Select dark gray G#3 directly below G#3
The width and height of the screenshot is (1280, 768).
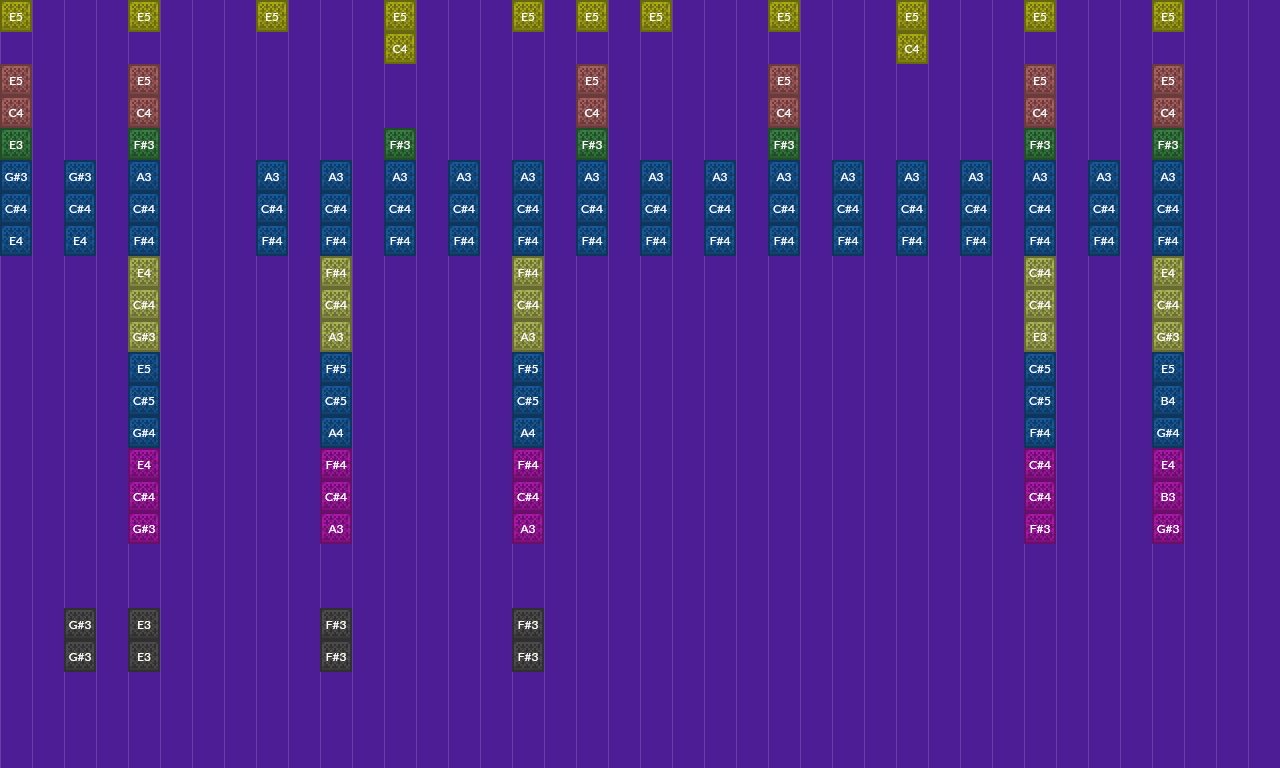pos(80,657)
